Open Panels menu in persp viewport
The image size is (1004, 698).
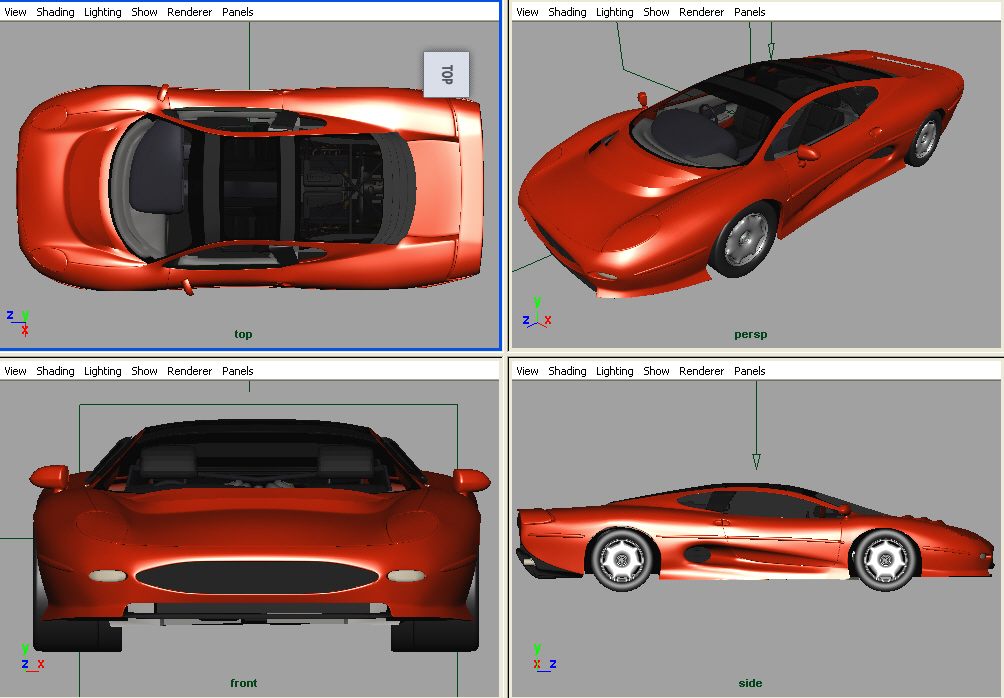(750, 12)
